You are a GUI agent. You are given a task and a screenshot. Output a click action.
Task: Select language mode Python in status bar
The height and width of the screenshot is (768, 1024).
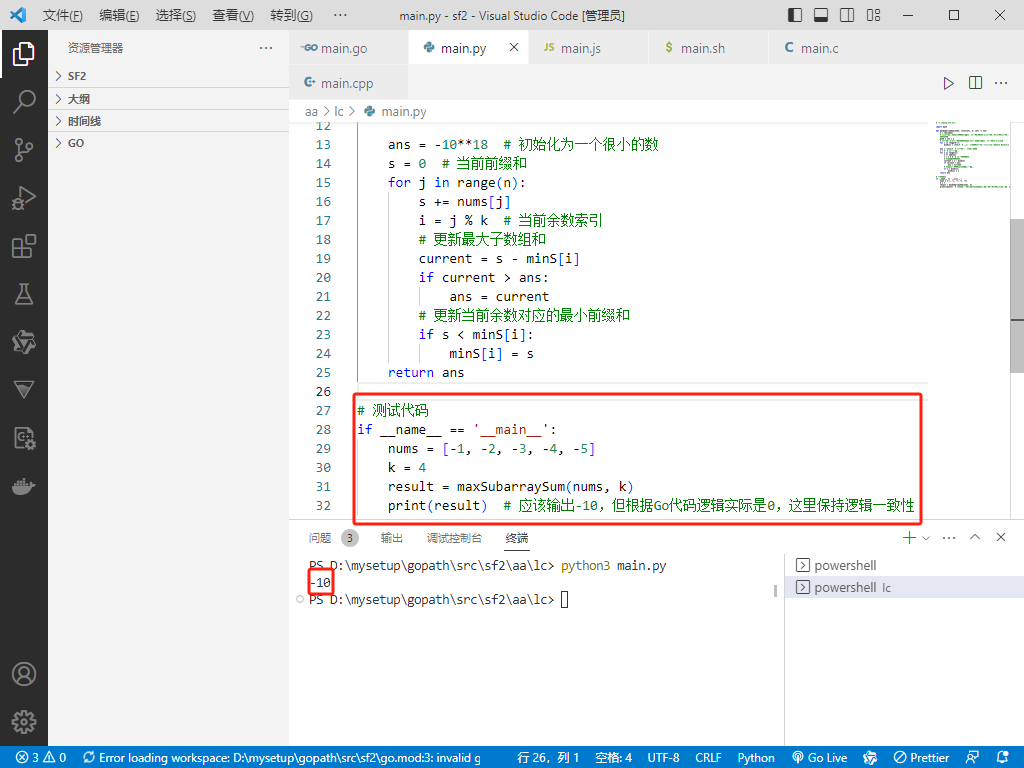click(756, 758)
